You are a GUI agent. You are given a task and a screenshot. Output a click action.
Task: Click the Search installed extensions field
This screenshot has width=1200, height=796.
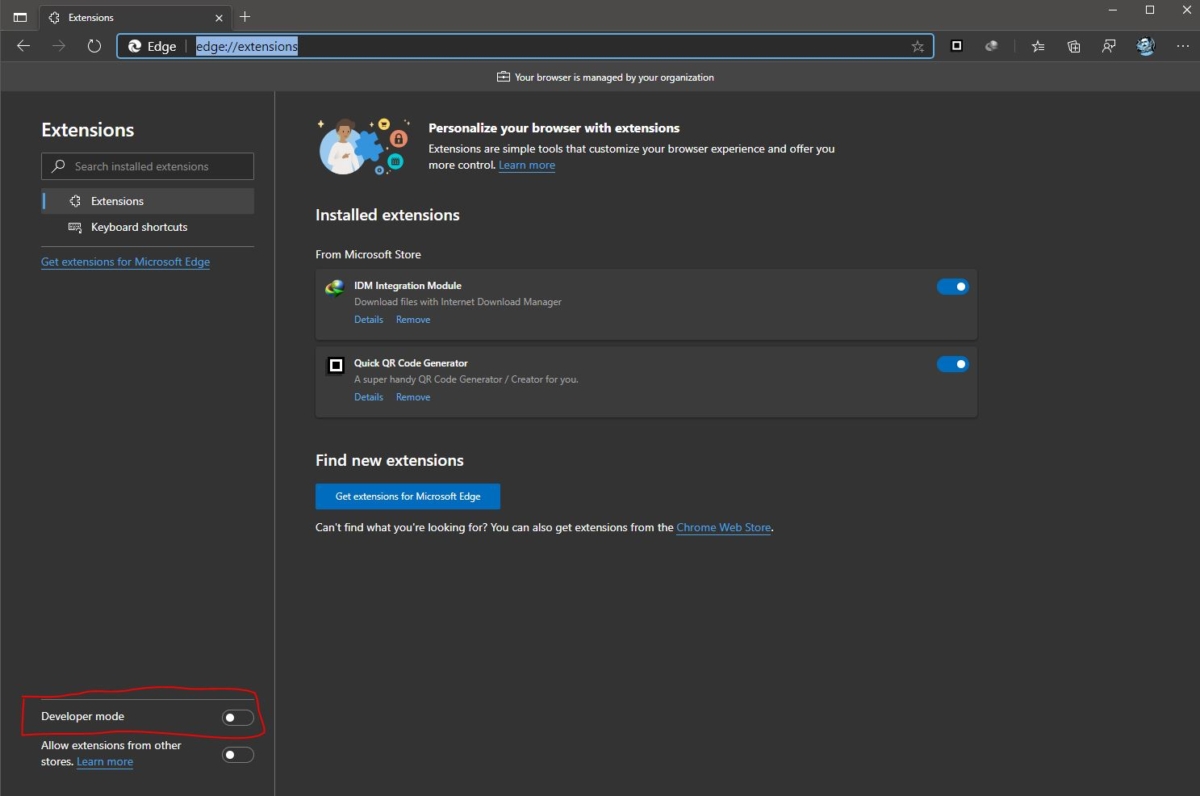[x=148, y=166]
